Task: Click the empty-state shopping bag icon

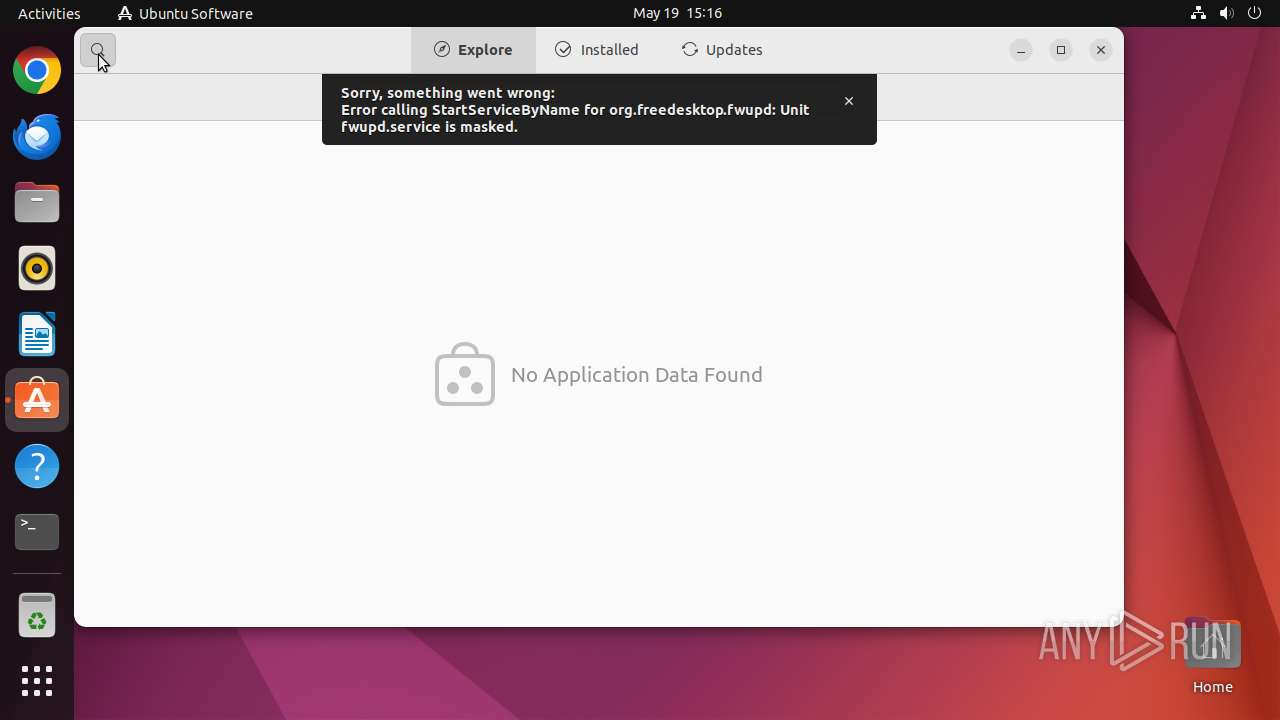Action: pyautogui.click(x=465, y=374)
